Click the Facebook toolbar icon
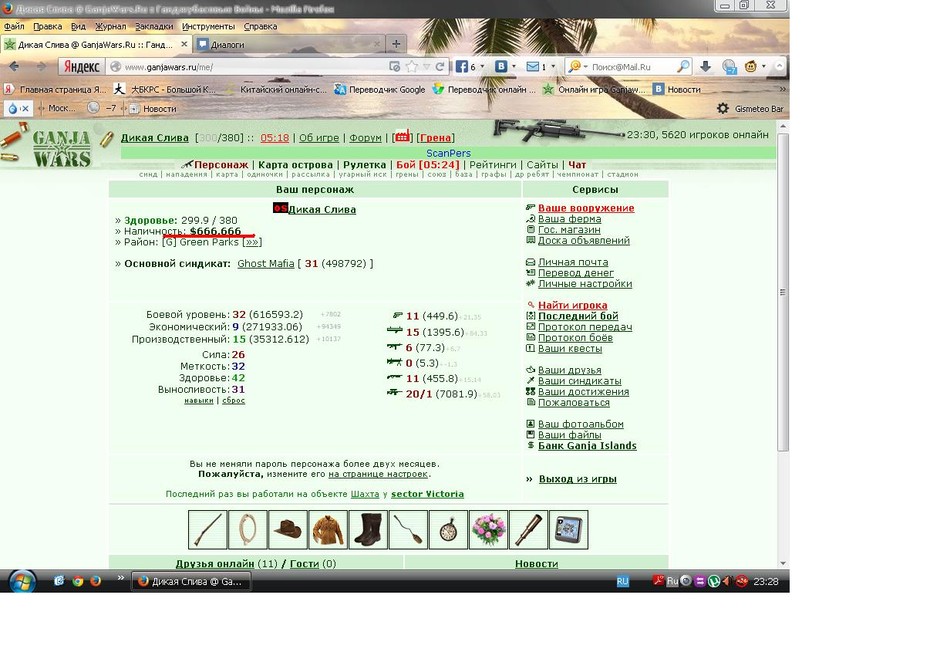 tap(461, 66)
